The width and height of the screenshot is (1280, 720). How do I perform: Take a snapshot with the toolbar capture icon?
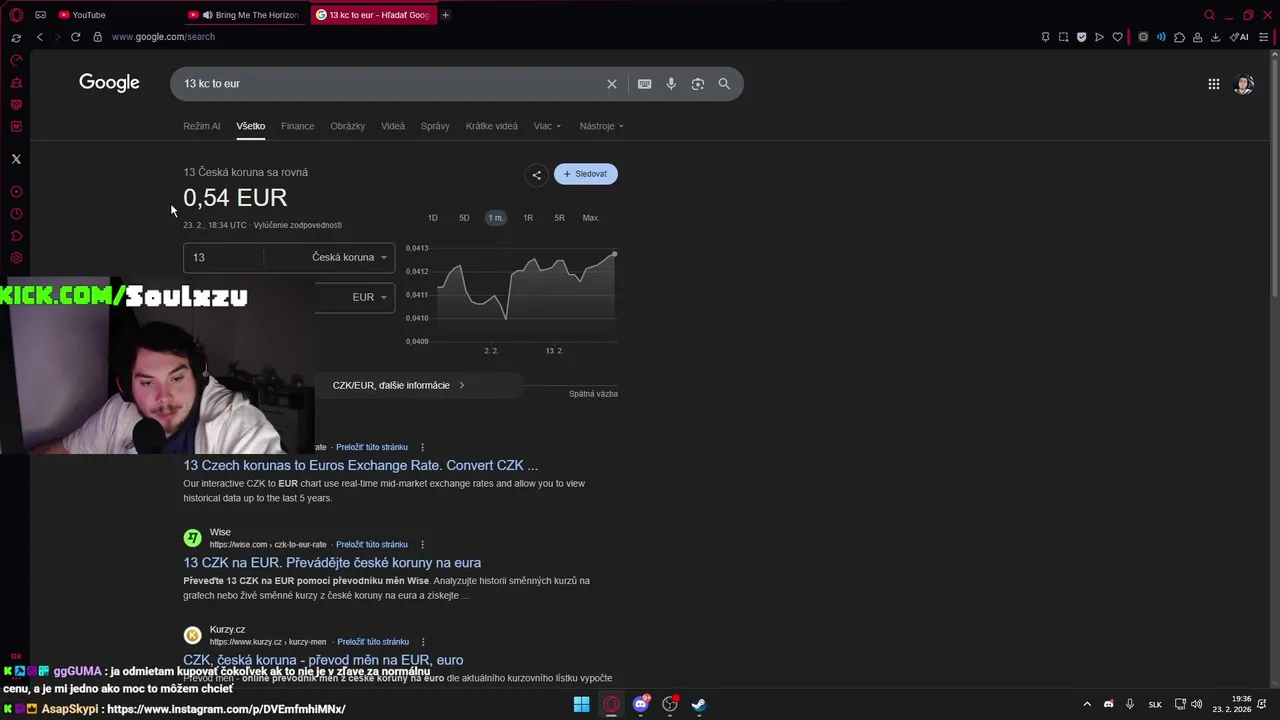1064,37
